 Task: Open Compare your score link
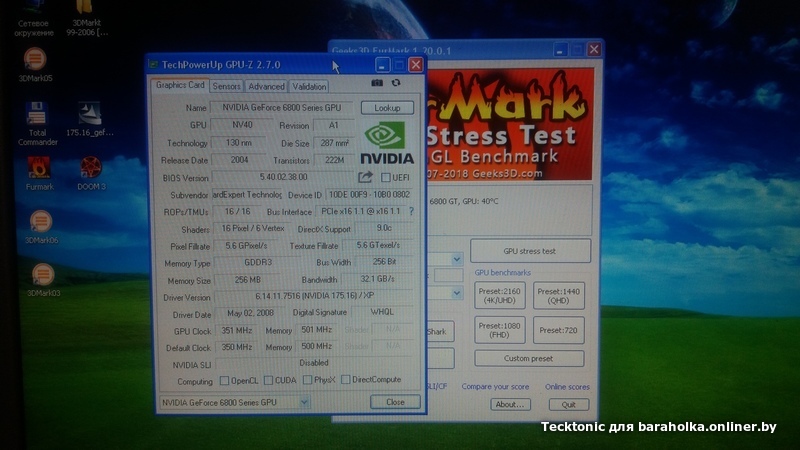point(495,386)
